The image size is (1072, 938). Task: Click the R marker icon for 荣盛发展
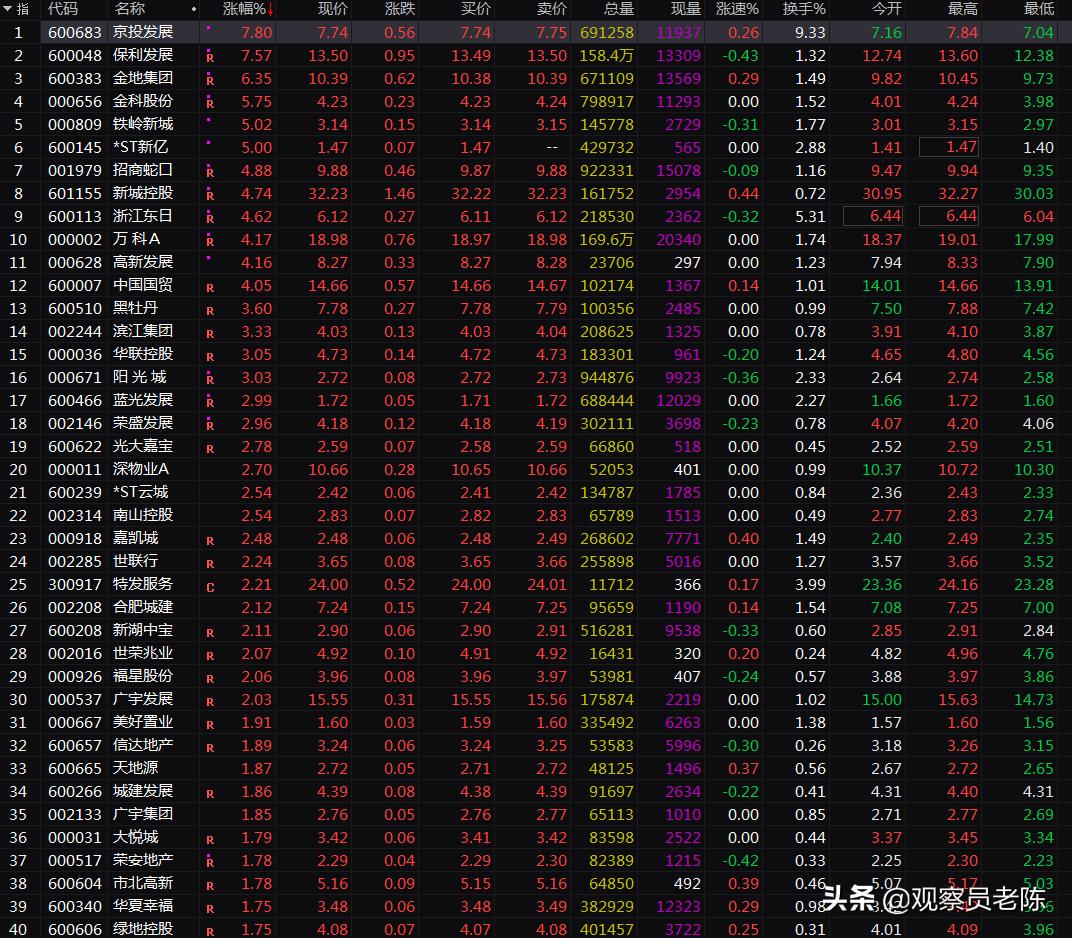click(210, 425)
